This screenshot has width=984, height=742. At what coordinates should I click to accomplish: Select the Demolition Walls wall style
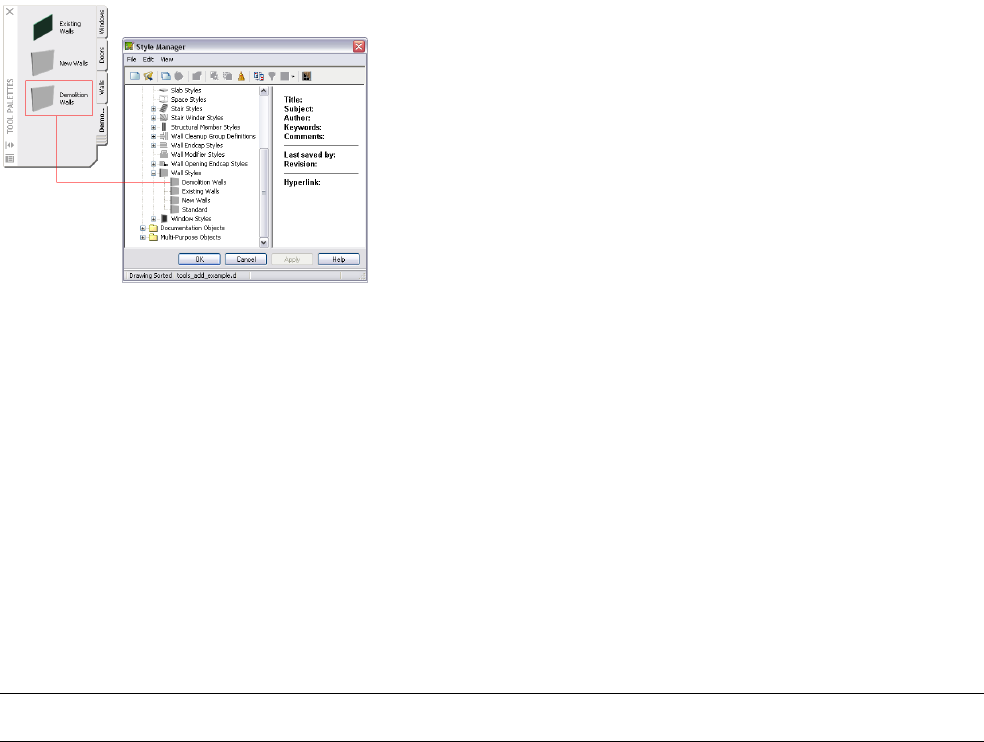coord(203,182)
